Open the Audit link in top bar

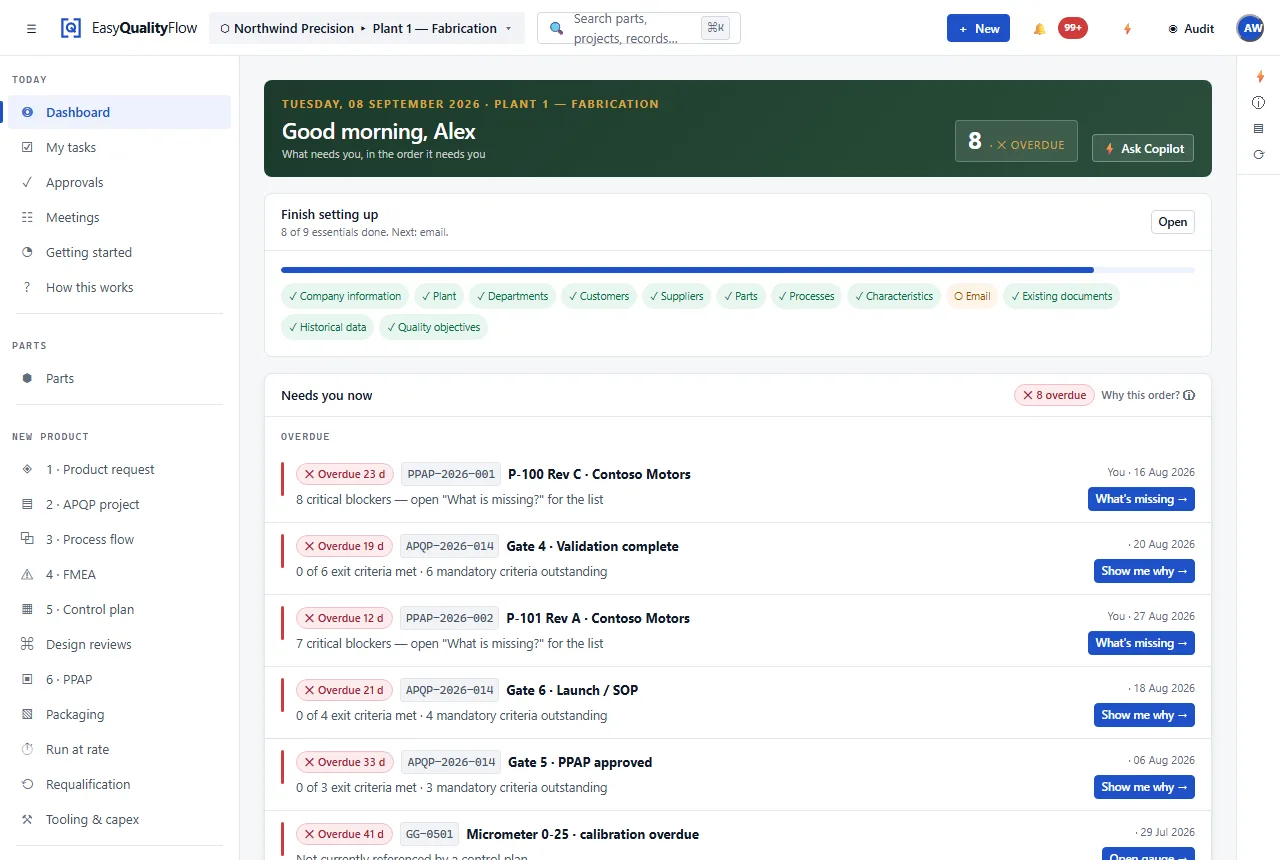[x=1190, y=29]
